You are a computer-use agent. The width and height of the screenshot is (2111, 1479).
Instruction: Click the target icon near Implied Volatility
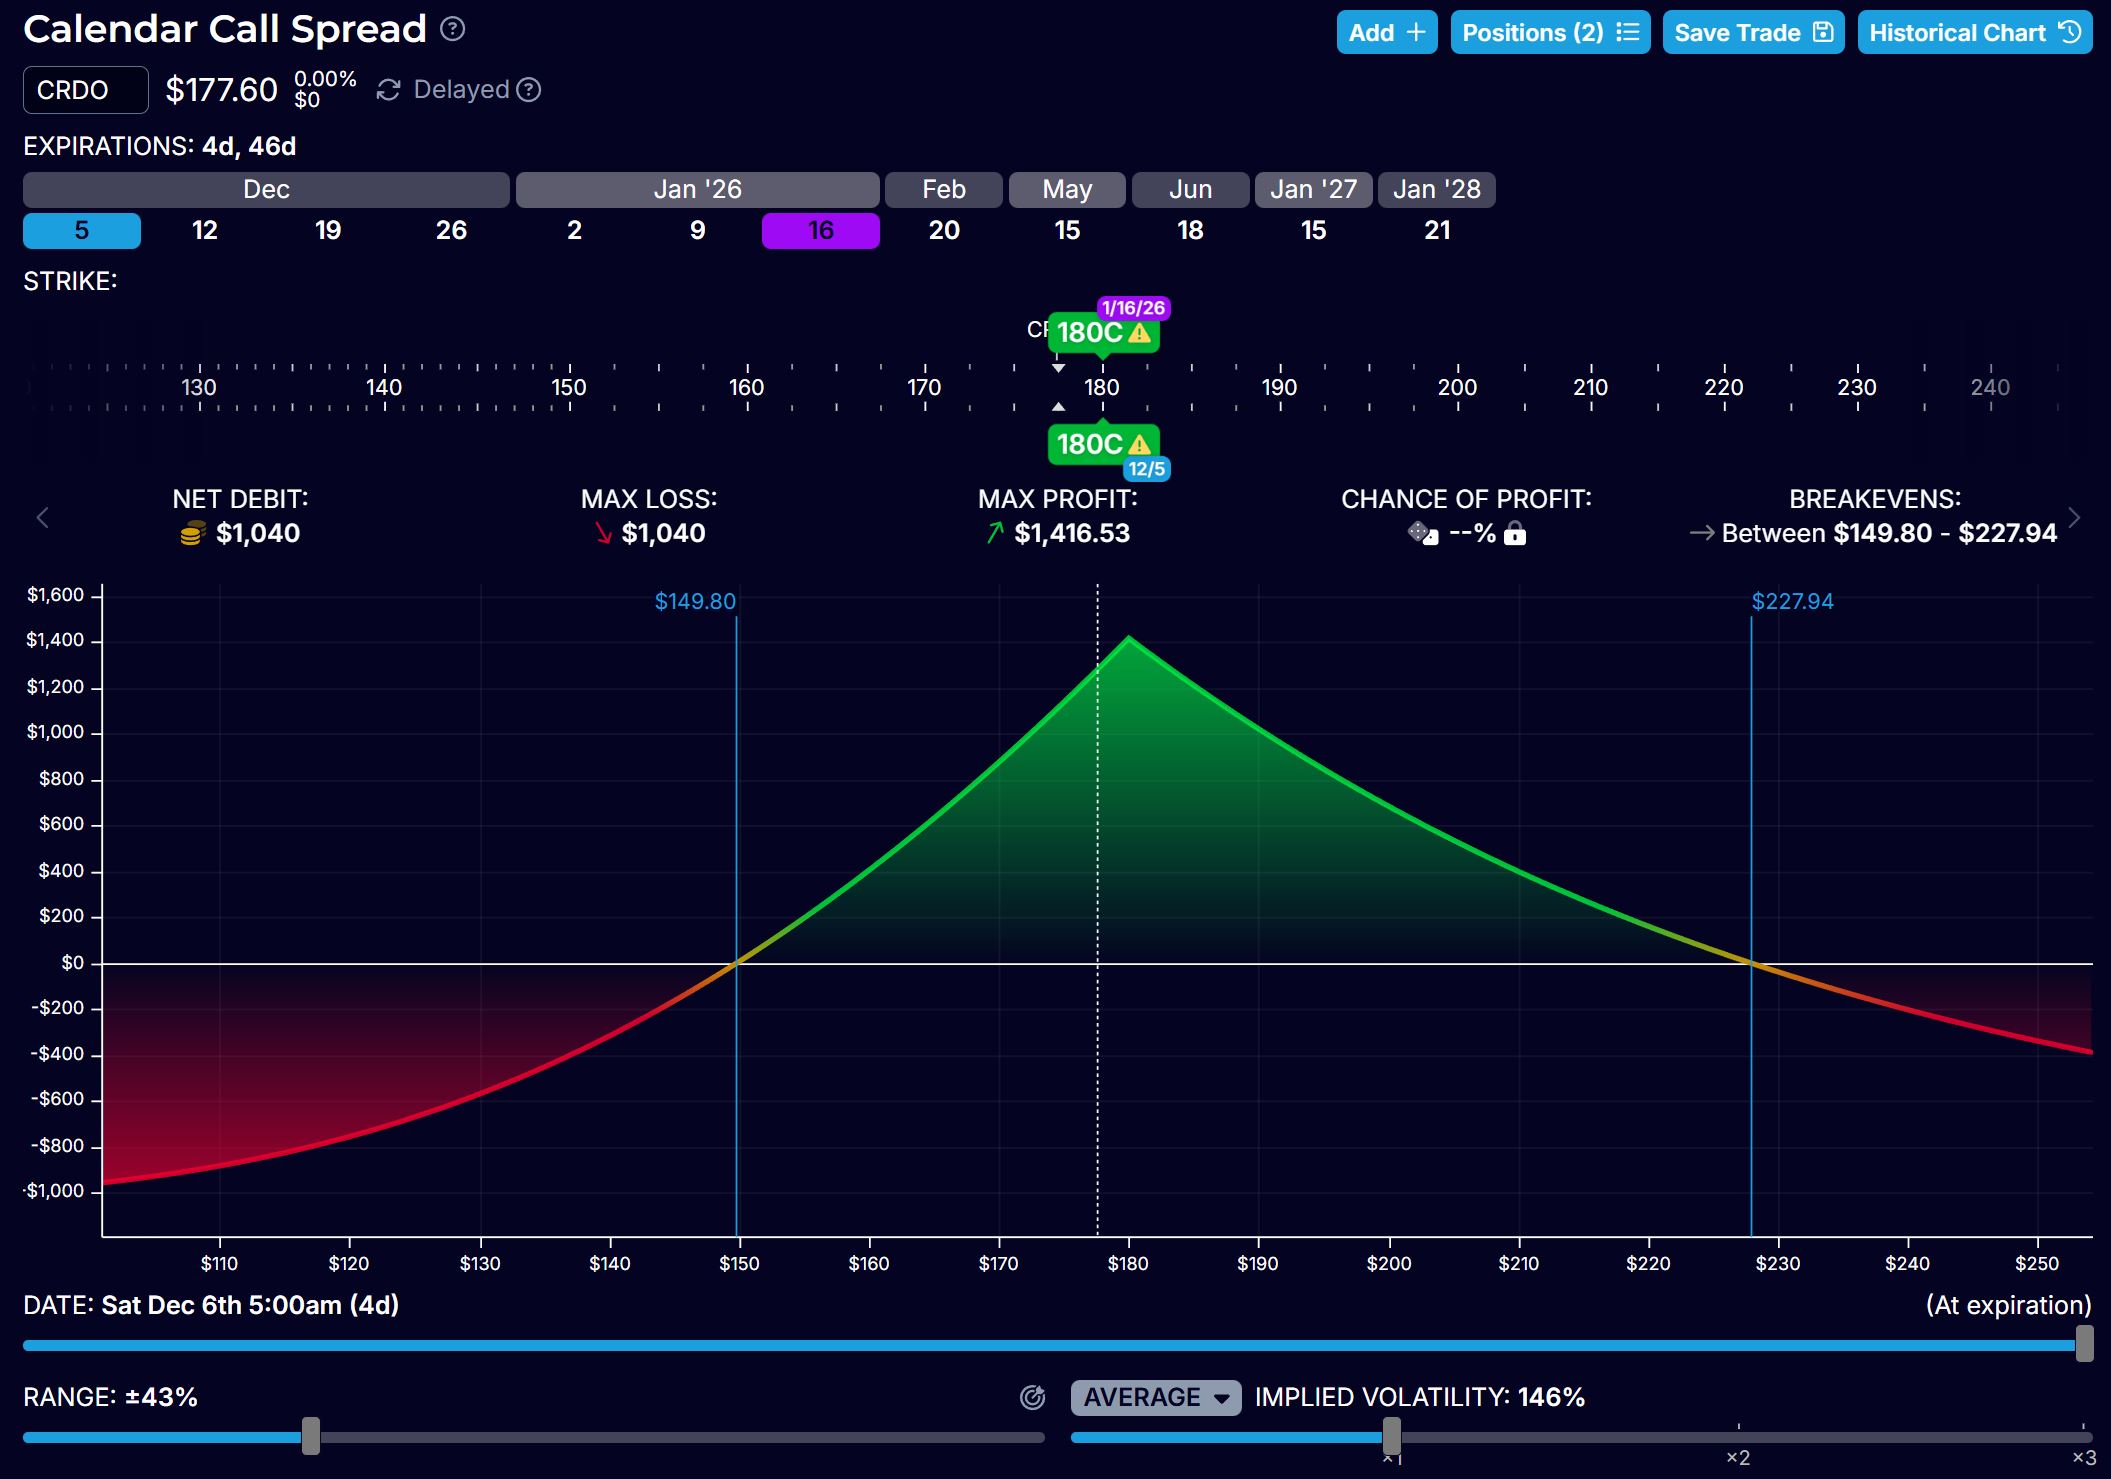click(x=1032, y=1397)
